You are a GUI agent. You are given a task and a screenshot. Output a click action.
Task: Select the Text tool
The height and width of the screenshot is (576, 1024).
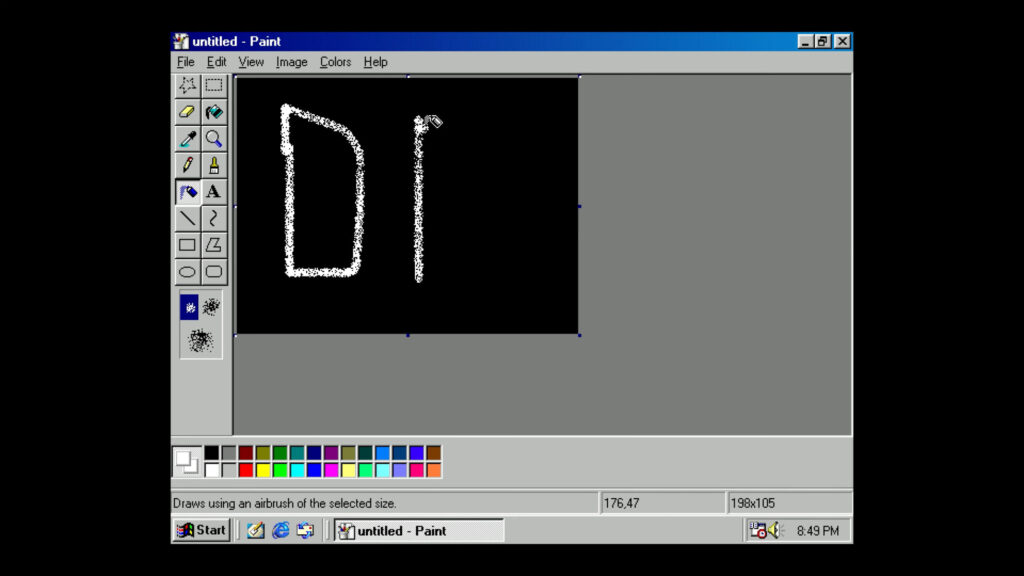click(213, 191)
